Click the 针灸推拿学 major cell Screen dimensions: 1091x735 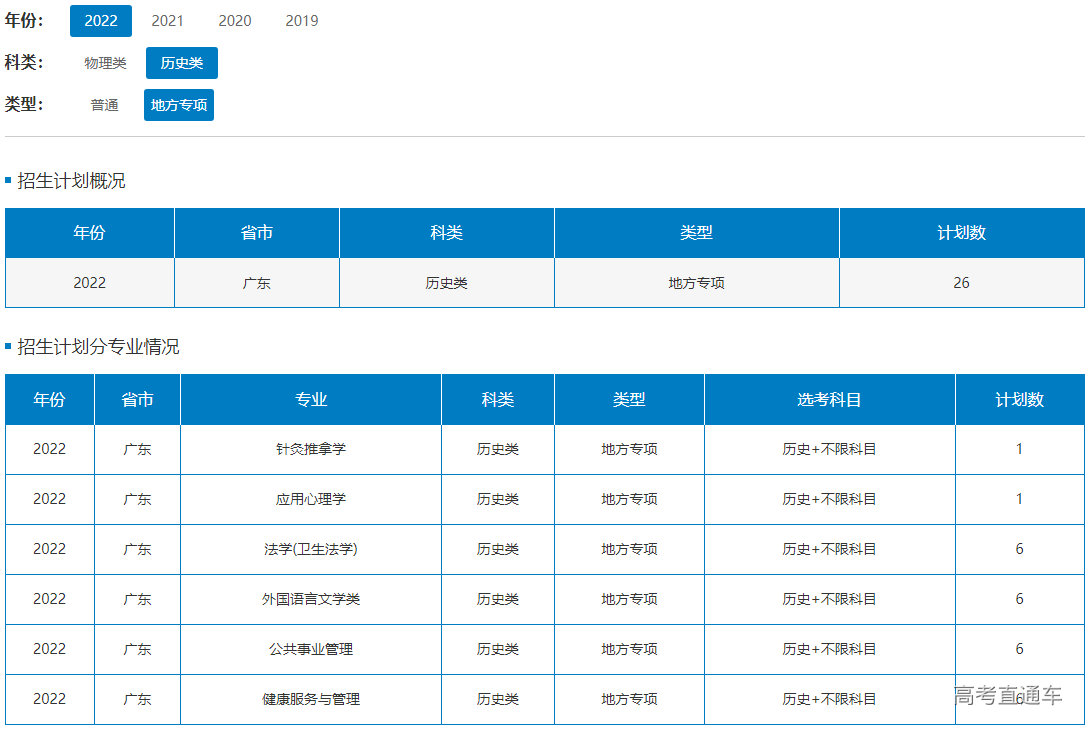[x=311, y=449]
